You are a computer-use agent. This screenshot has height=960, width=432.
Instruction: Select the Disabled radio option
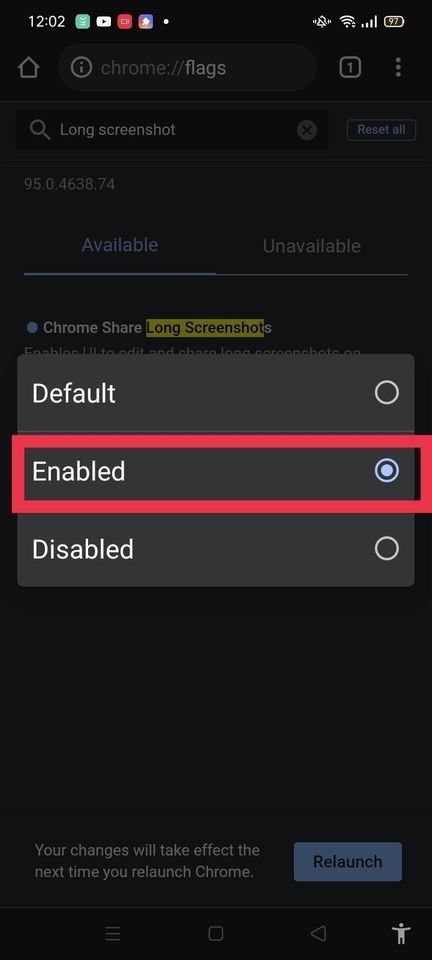[215, 549]
